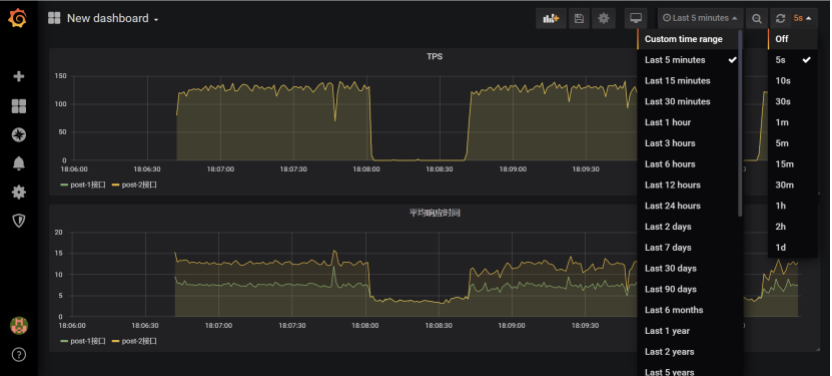Open New dashboard title dropdown
This screenshot has height=376, width=832.
point(112,19)
